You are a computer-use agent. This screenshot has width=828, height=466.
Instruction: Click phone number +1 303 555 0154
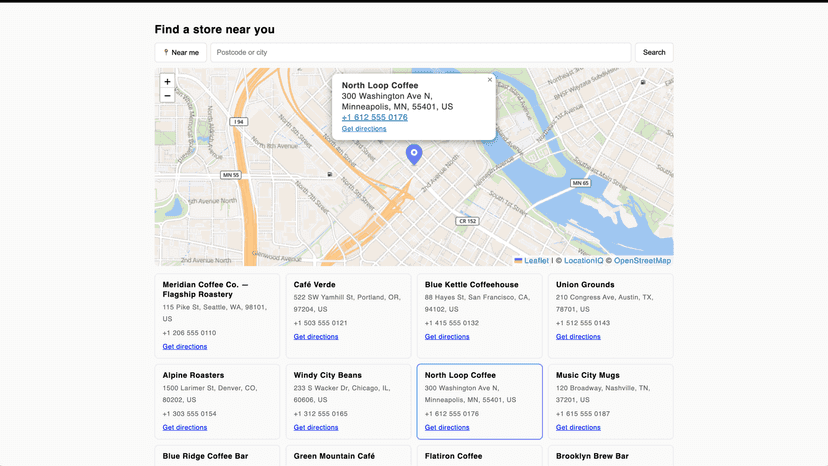click(x=189, y=414)
